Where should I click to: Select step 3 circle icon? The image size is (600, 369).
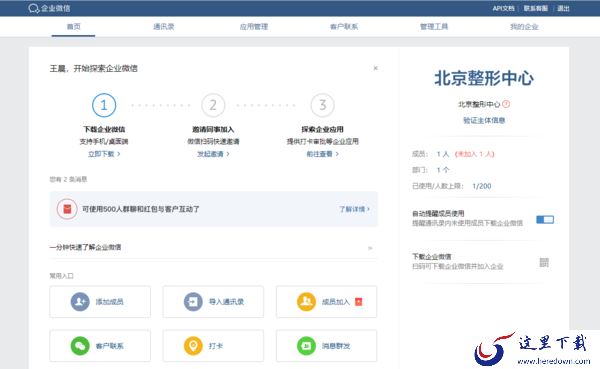(x=323, y=105)
